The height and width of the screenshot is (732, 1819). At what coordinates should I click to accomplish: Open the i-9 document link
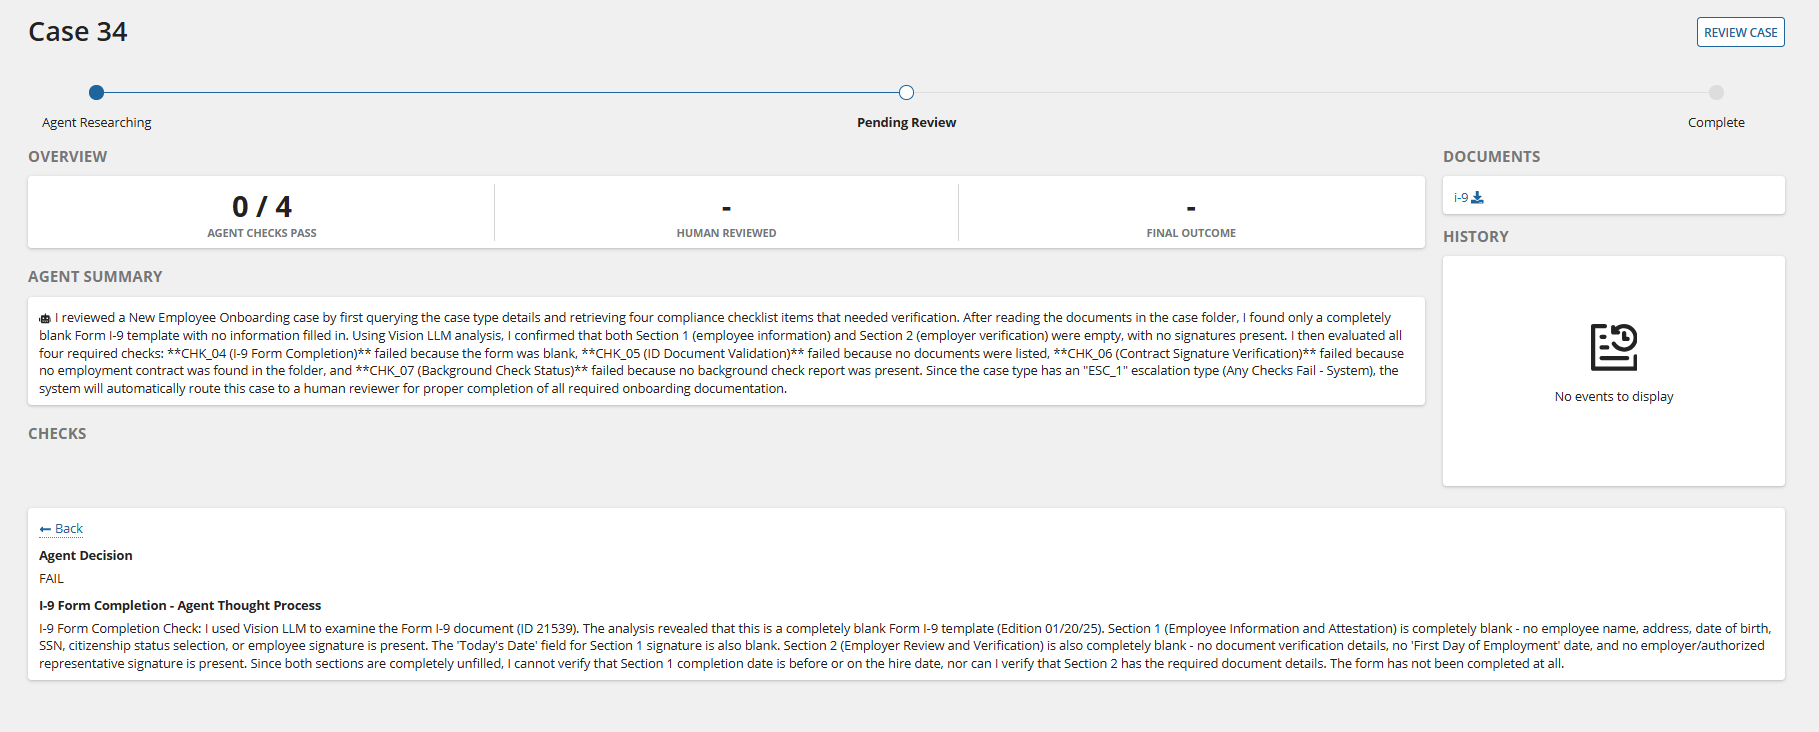click(1461, 198)
